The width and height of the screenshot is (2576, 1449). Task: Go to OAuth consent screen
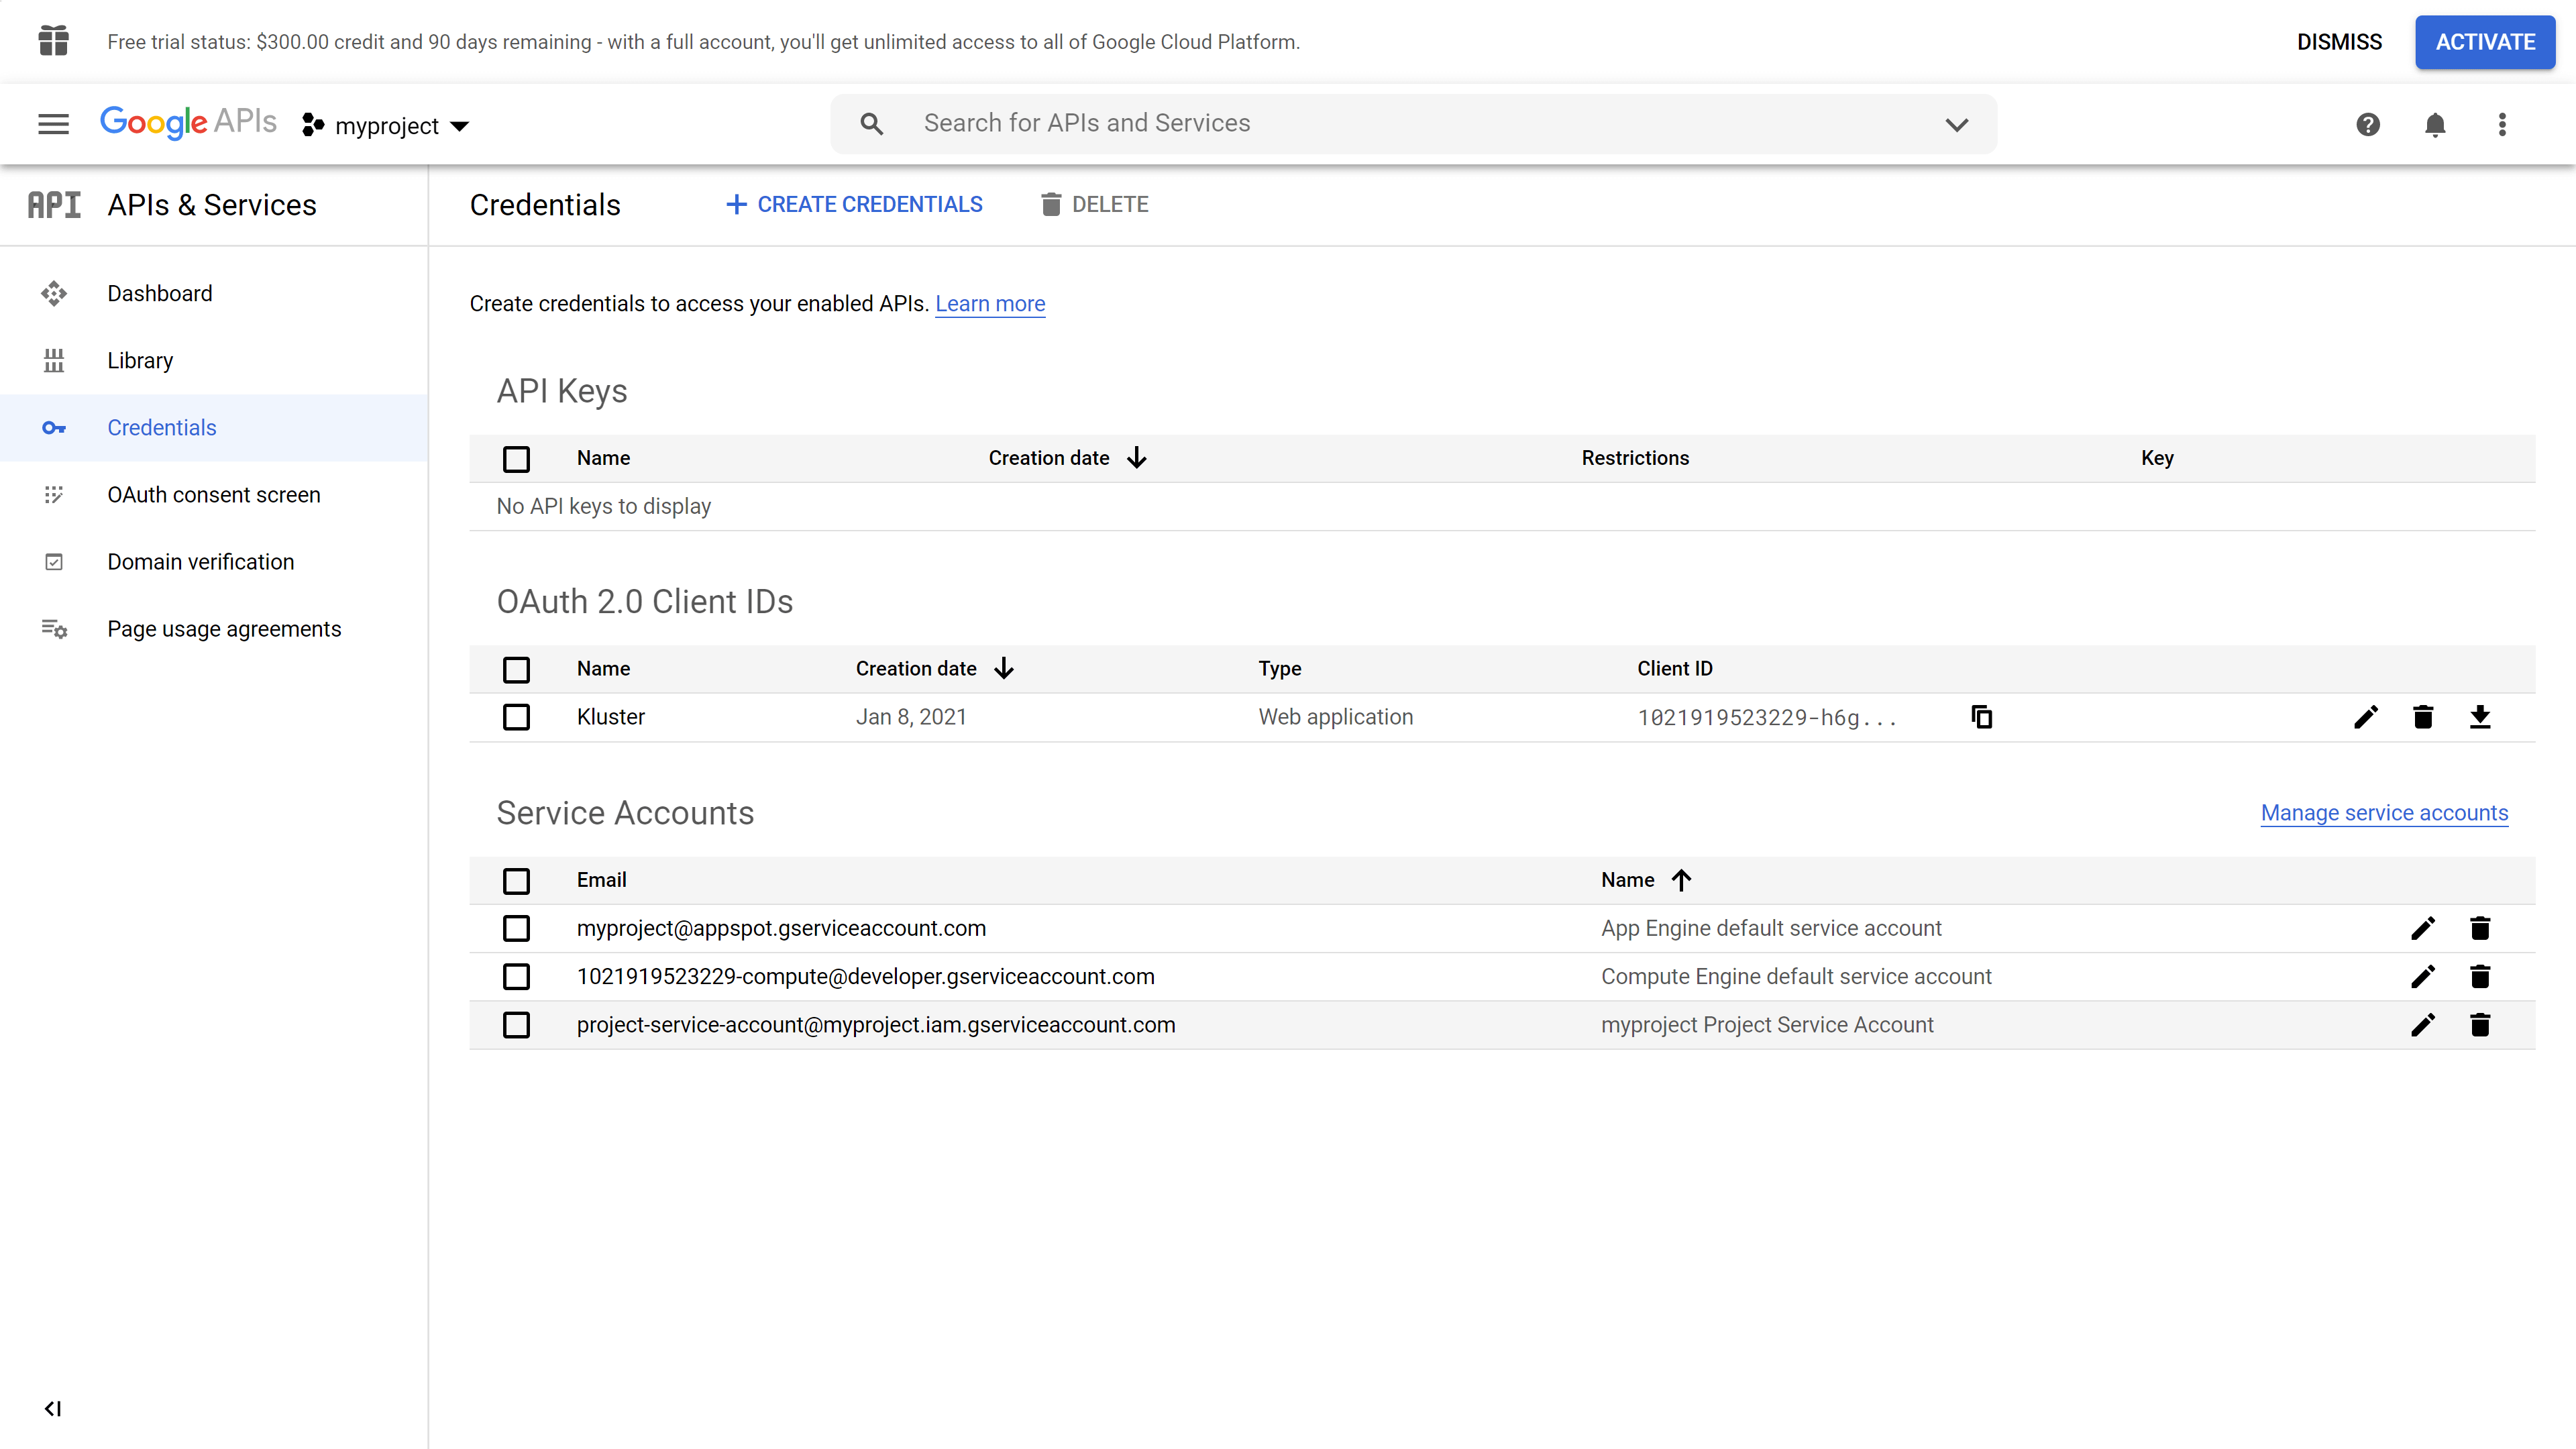[x=213, y=495]
